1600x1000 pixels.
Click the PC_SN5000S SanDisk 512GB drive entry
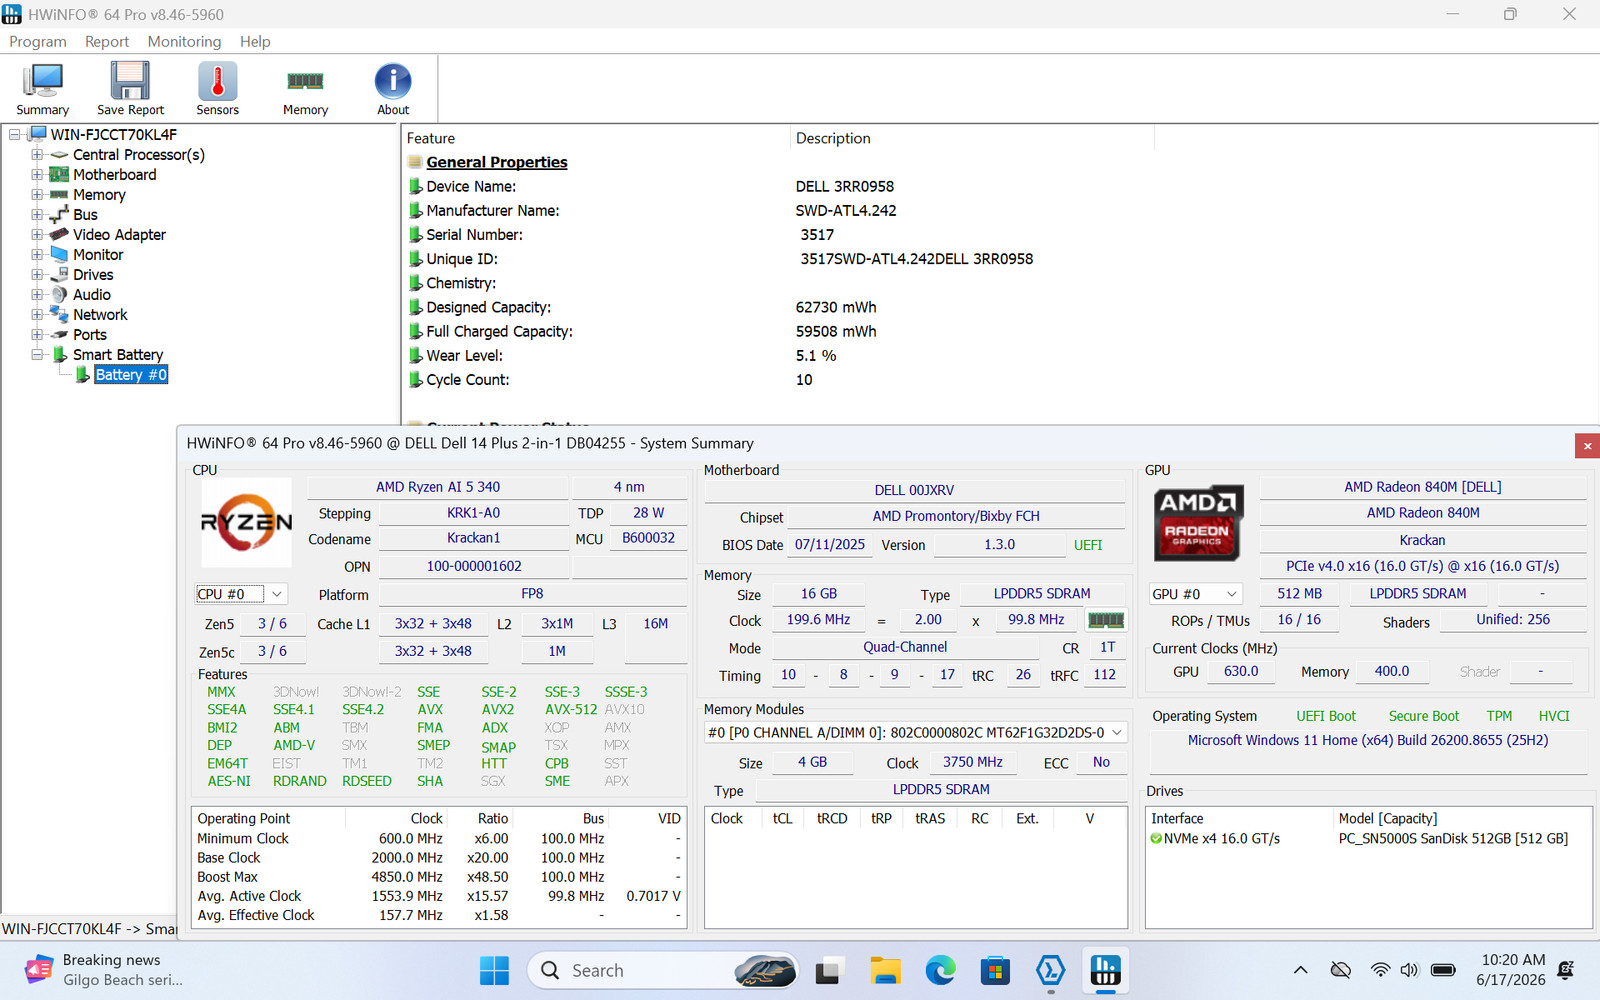point(1453,839)
